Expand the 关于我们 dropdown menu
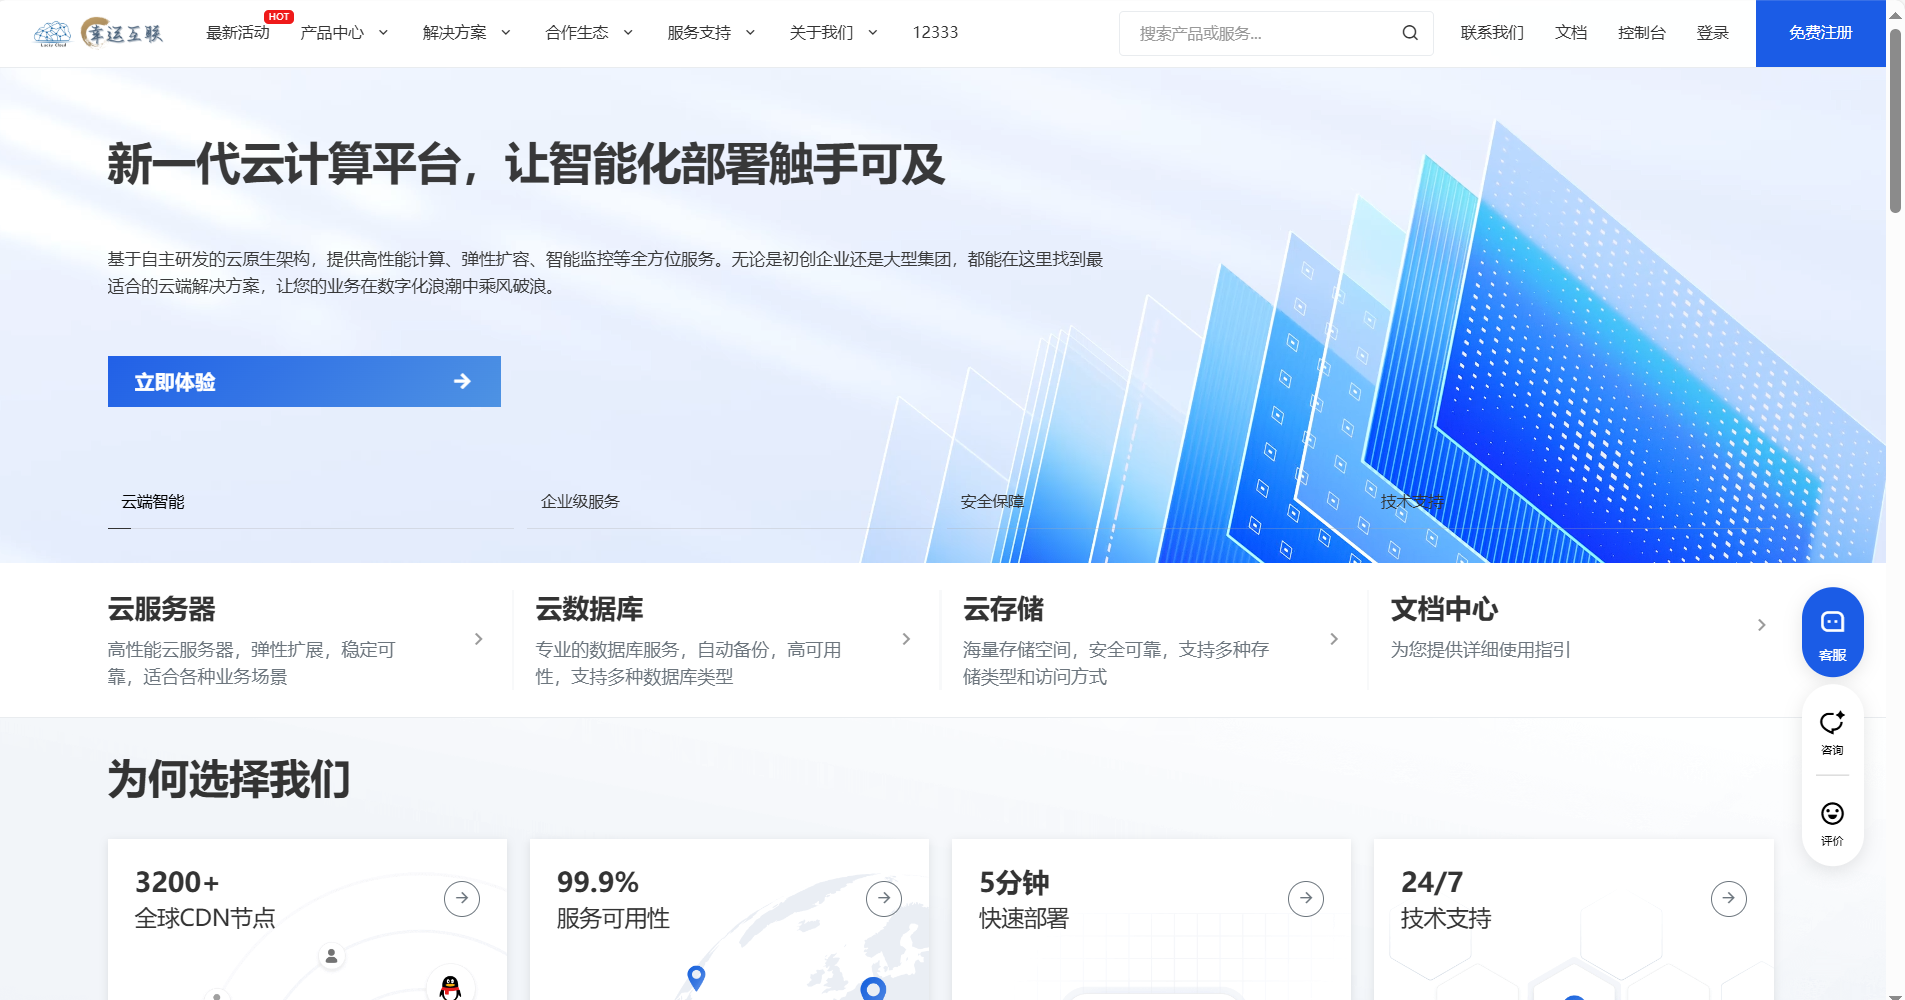Screen dimensions: 1905x1000 (832, 33)
